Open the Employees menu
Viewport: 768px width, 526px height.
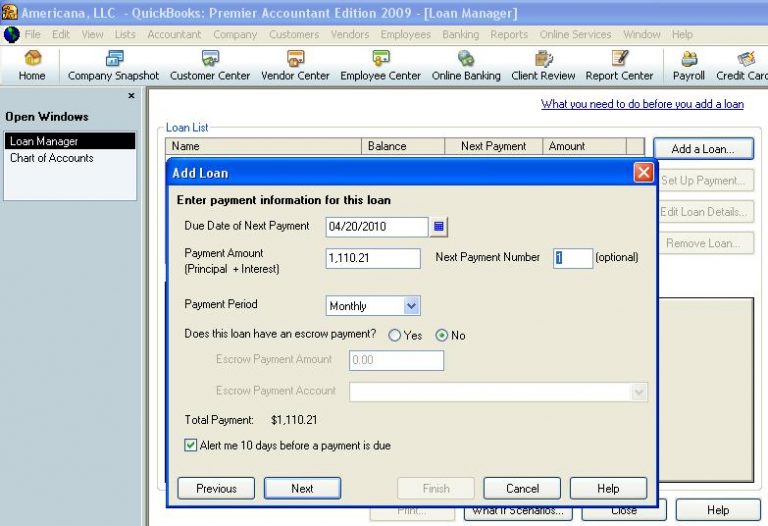coord(406,34)
